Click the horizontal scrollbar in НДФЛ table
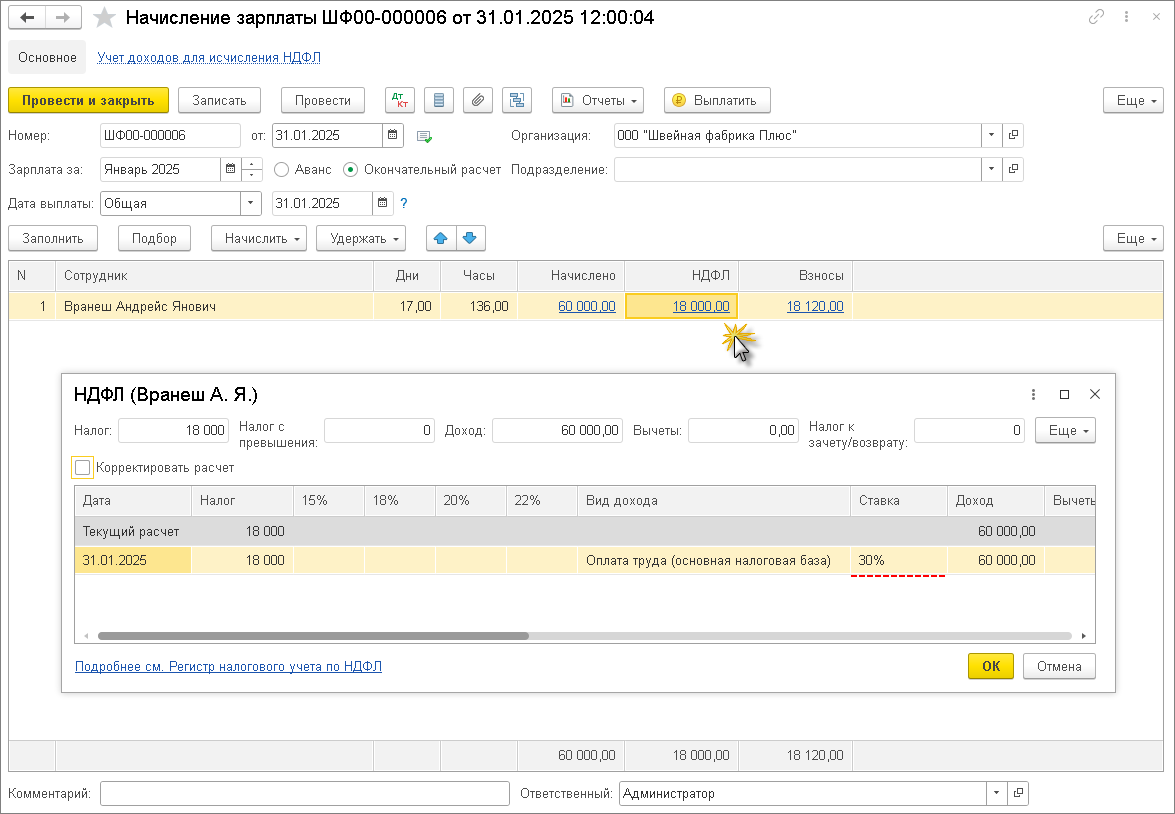This screenshot has width=1175, height=814. (x=313, y=636)
